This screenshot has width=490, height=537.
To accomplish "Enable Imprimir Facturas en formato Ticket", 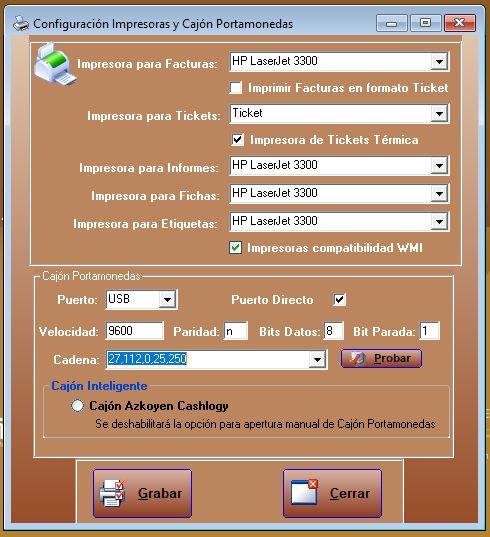I will (236, 88).
